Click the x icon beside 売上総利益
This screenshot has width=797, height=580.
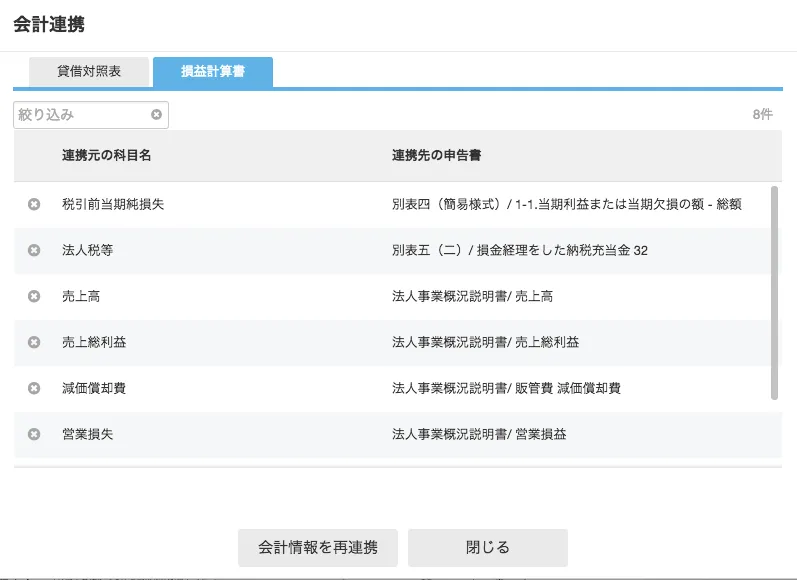coord(33,342)
